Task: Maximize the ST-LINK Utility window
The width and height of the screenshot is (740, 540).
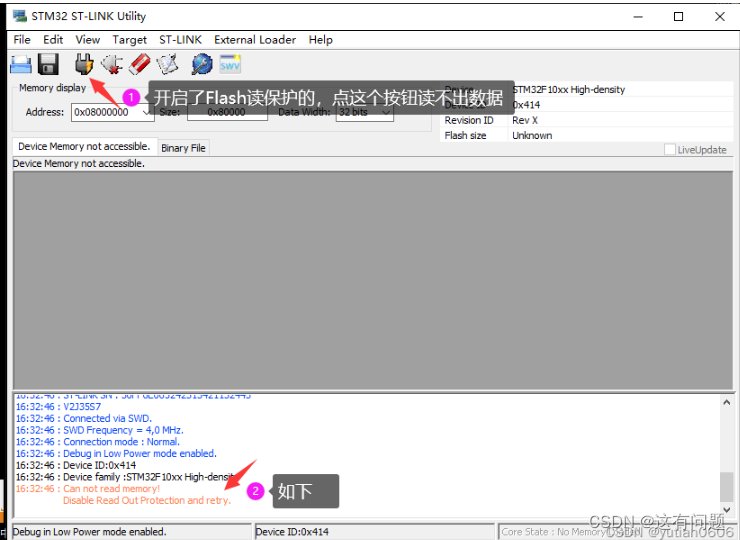Action: pos(678,17)
